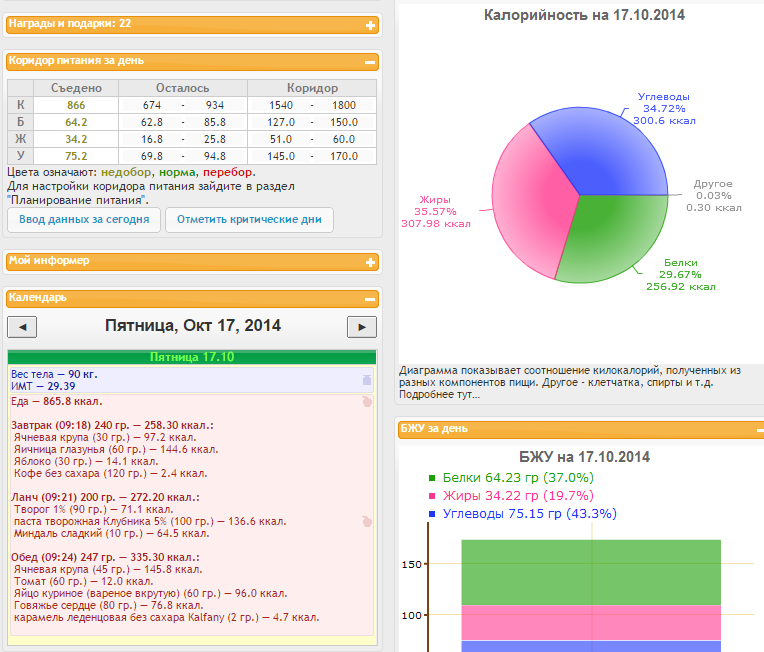This screenshot has height=652, width=764.
Task: Click eaten carbs value 75.2
Action: [76, 156]
